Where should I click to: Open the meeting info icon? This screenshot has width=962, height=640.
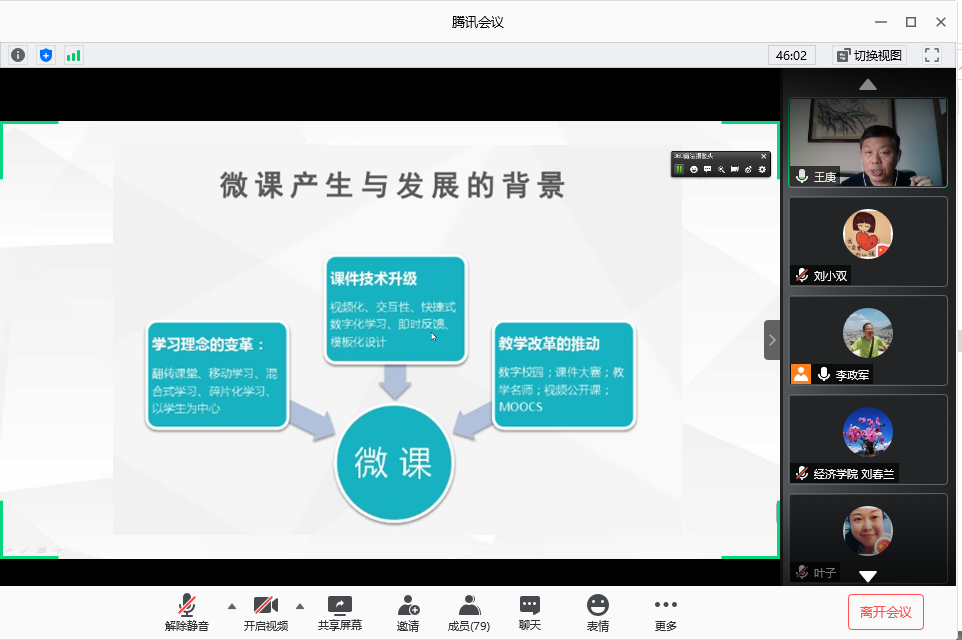(x=18, y=55)
